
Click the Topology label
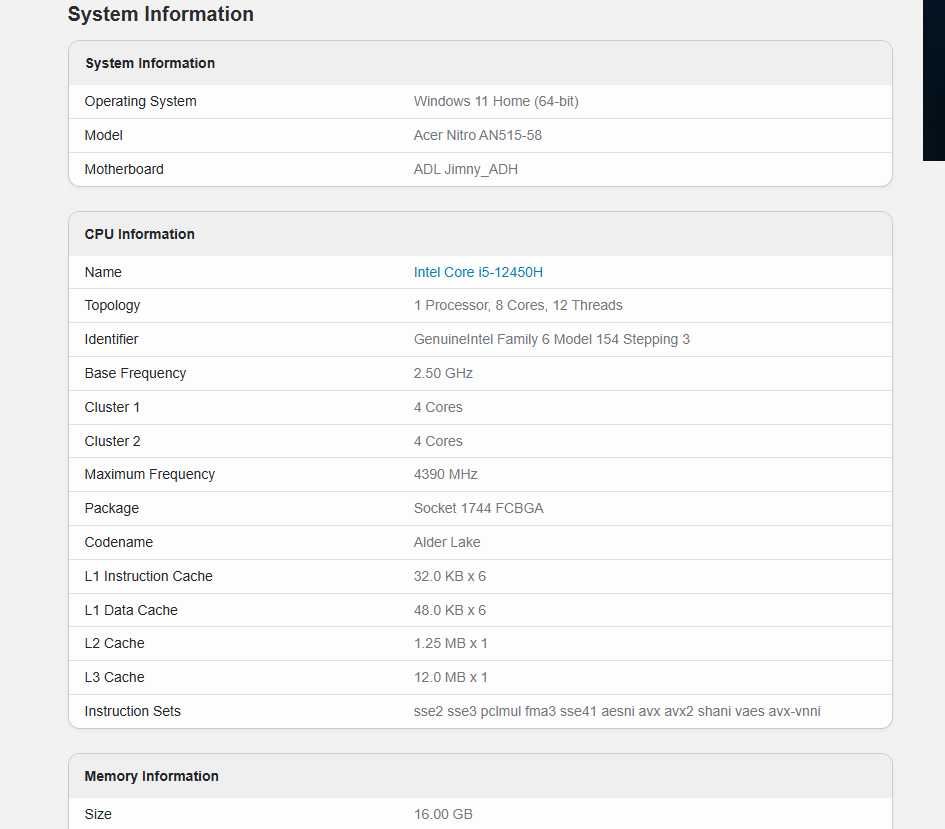coord(112,305)
